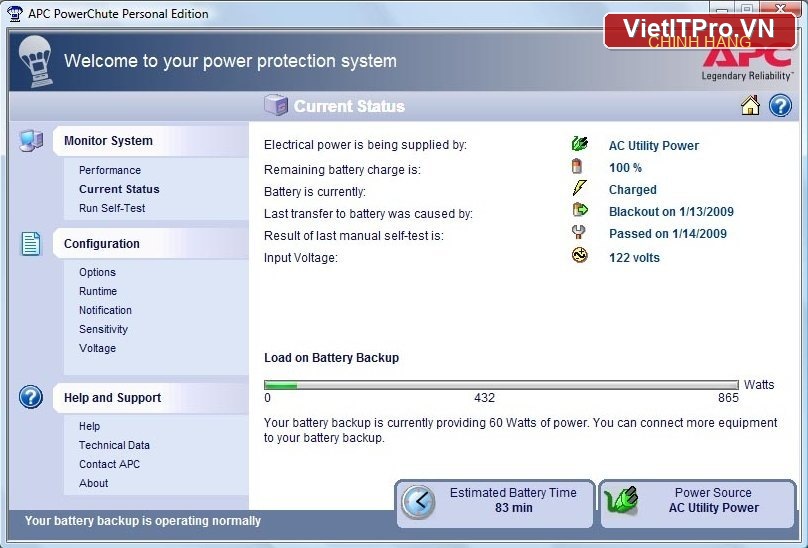
Task: Open Sensitivity settings
Action: pyautogui.click(x=103, y=329)
